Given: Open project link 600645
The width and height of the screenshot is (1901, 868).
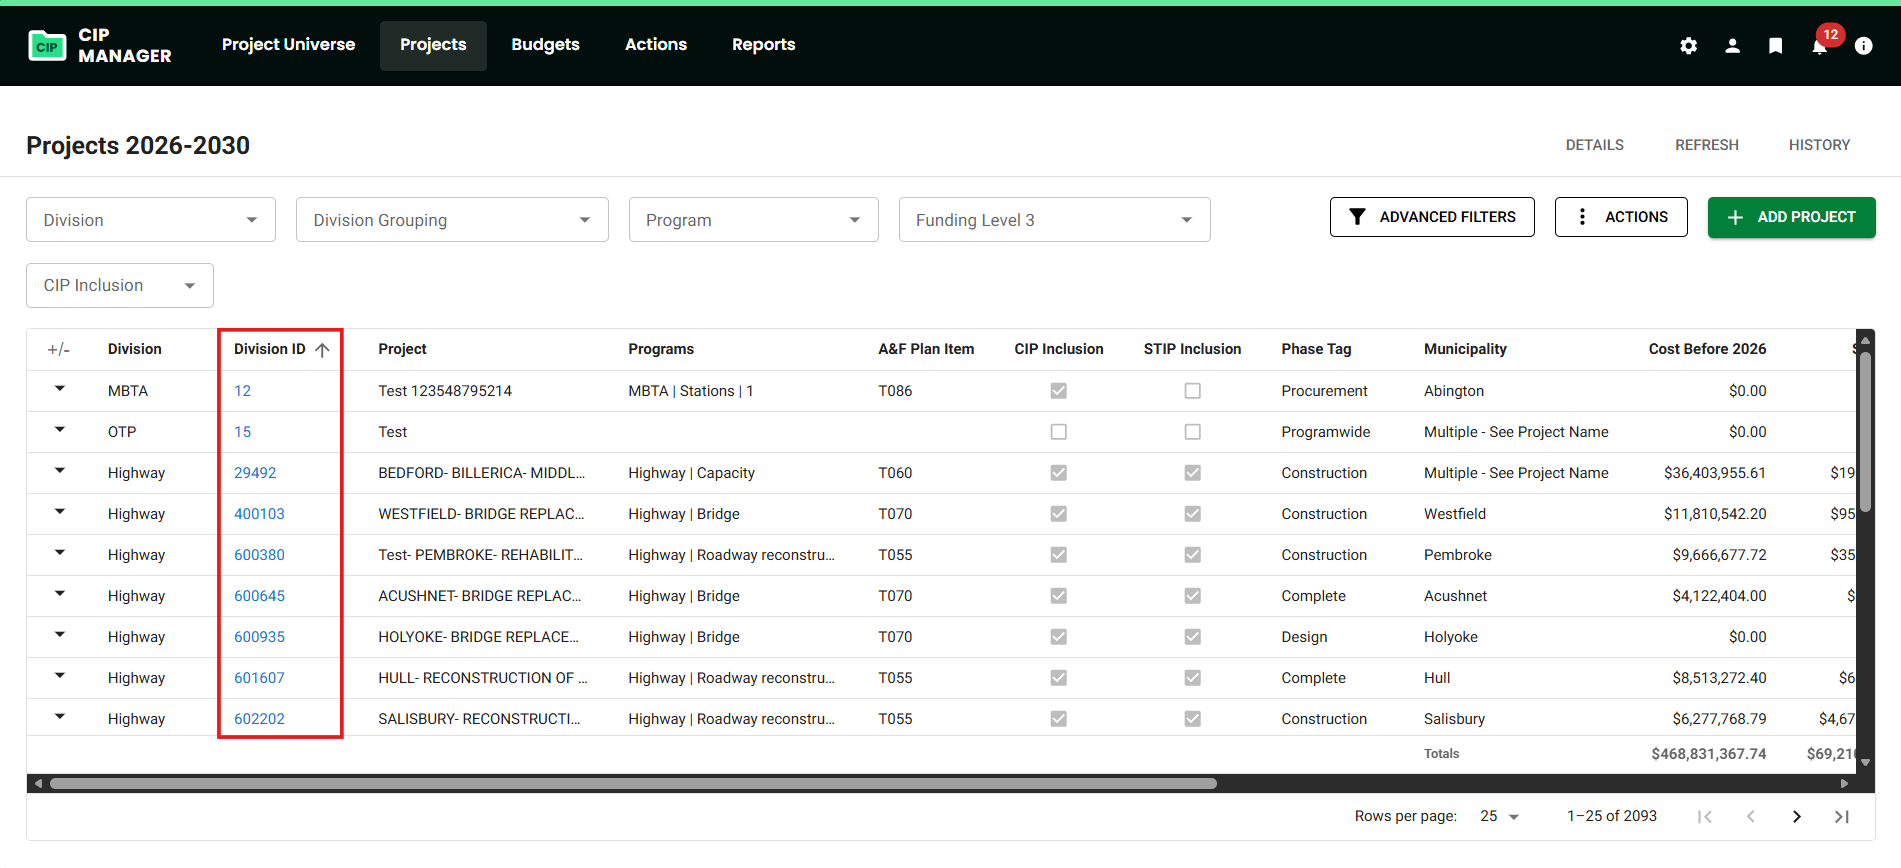Looking at the screenshot, I should tap(259, 596).
